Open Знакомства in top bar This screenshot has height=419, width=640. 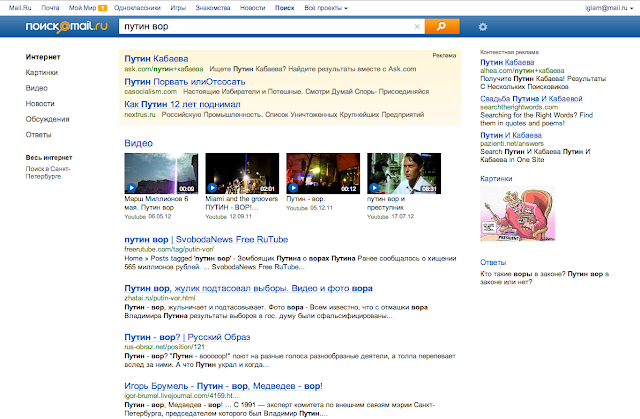click(x=213, y=8)
